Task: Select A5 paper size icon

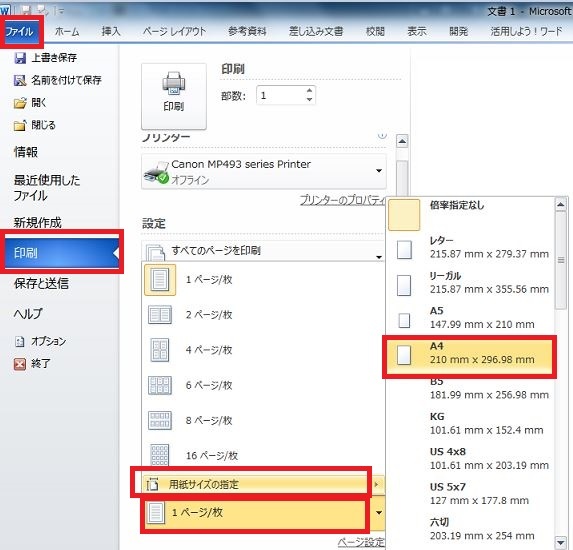Action: tap(404, 320)
